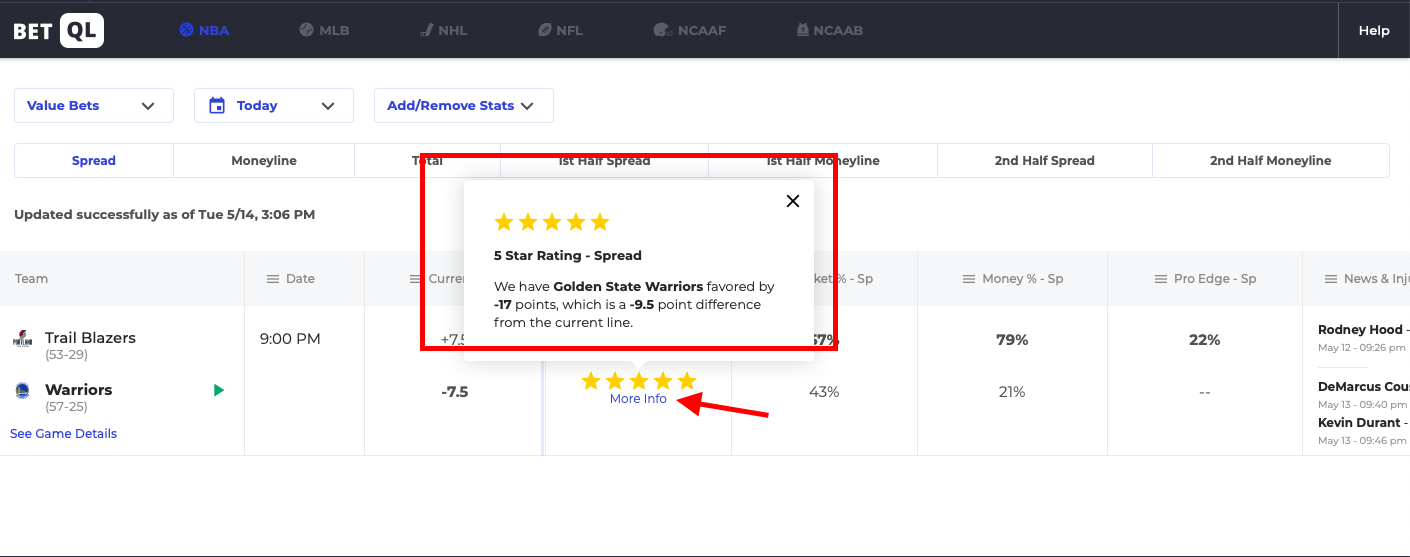Switch to the NFL sport tab
Viewport: 1410px width, 557px height.
point(560,30)
